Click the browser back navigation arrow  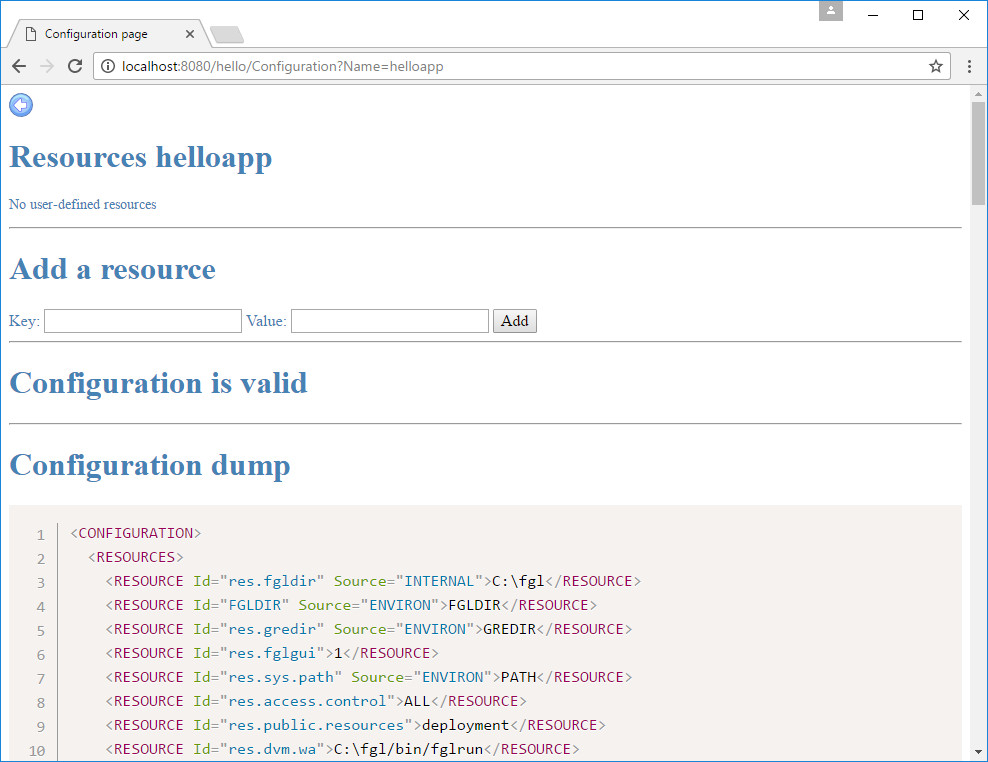tap(18, 66)
